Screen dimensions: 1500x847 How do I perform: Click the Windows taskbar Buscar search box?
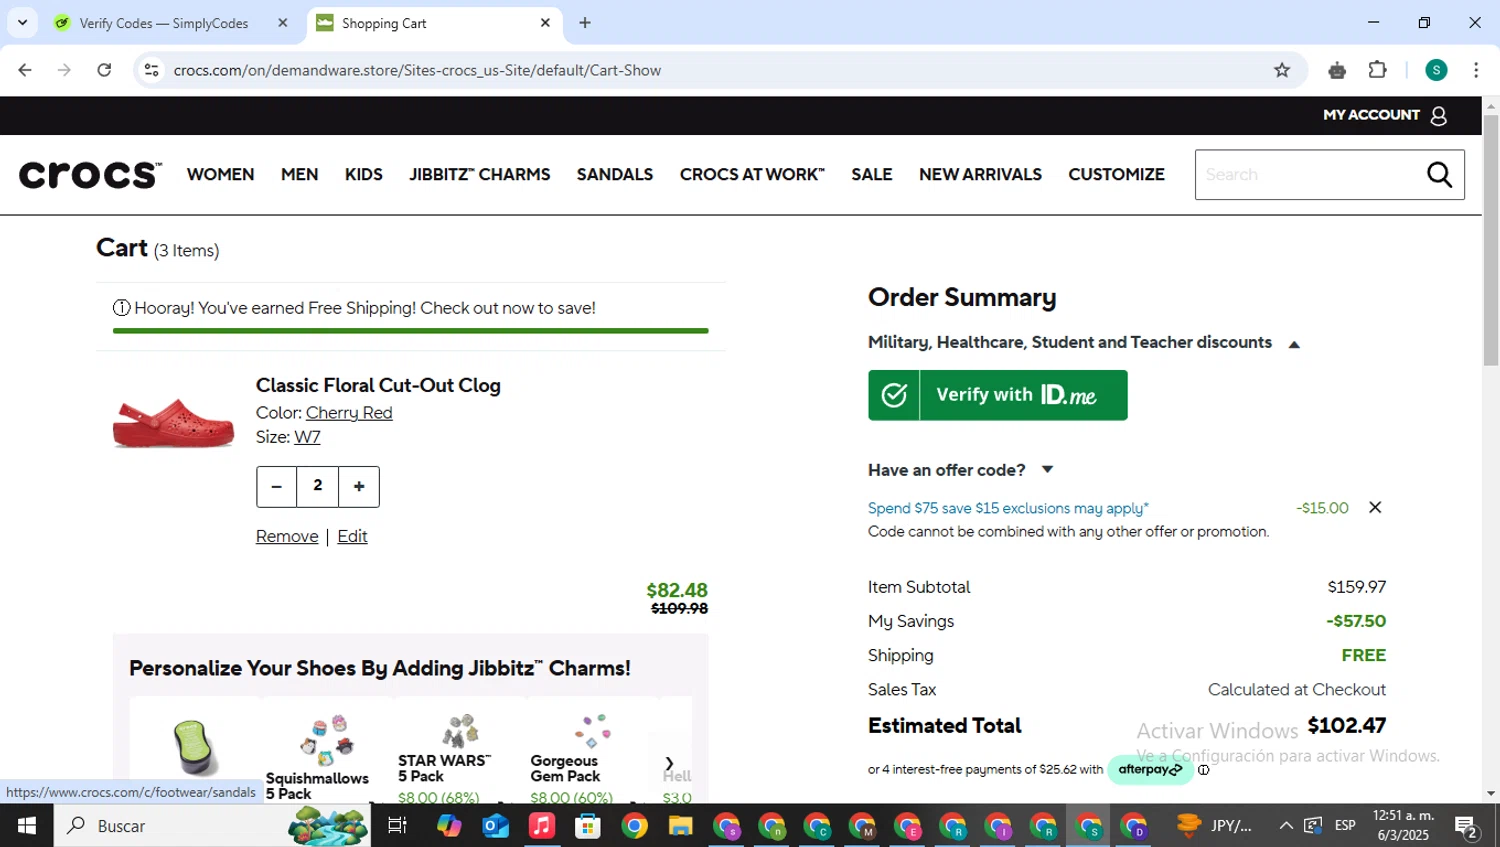coord(212,826)
